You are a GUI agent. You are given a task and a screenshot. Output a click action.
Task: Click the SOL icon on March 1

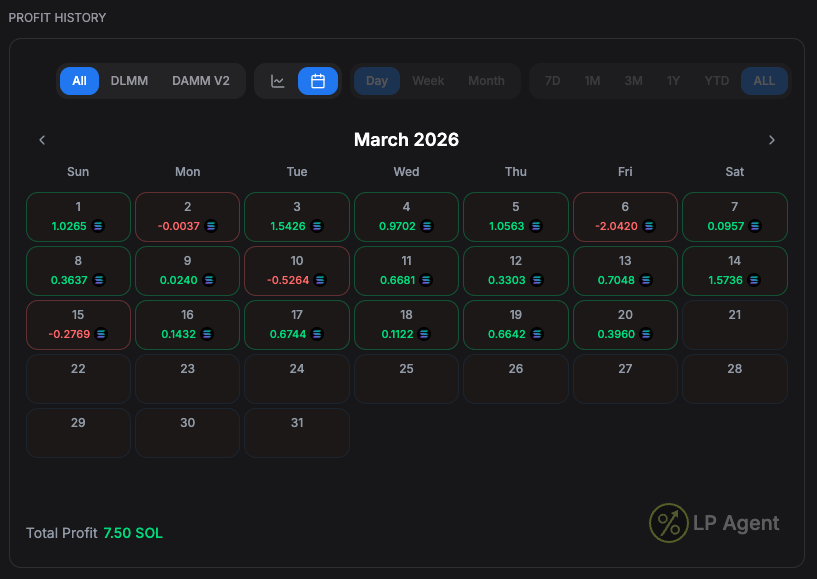98,226
